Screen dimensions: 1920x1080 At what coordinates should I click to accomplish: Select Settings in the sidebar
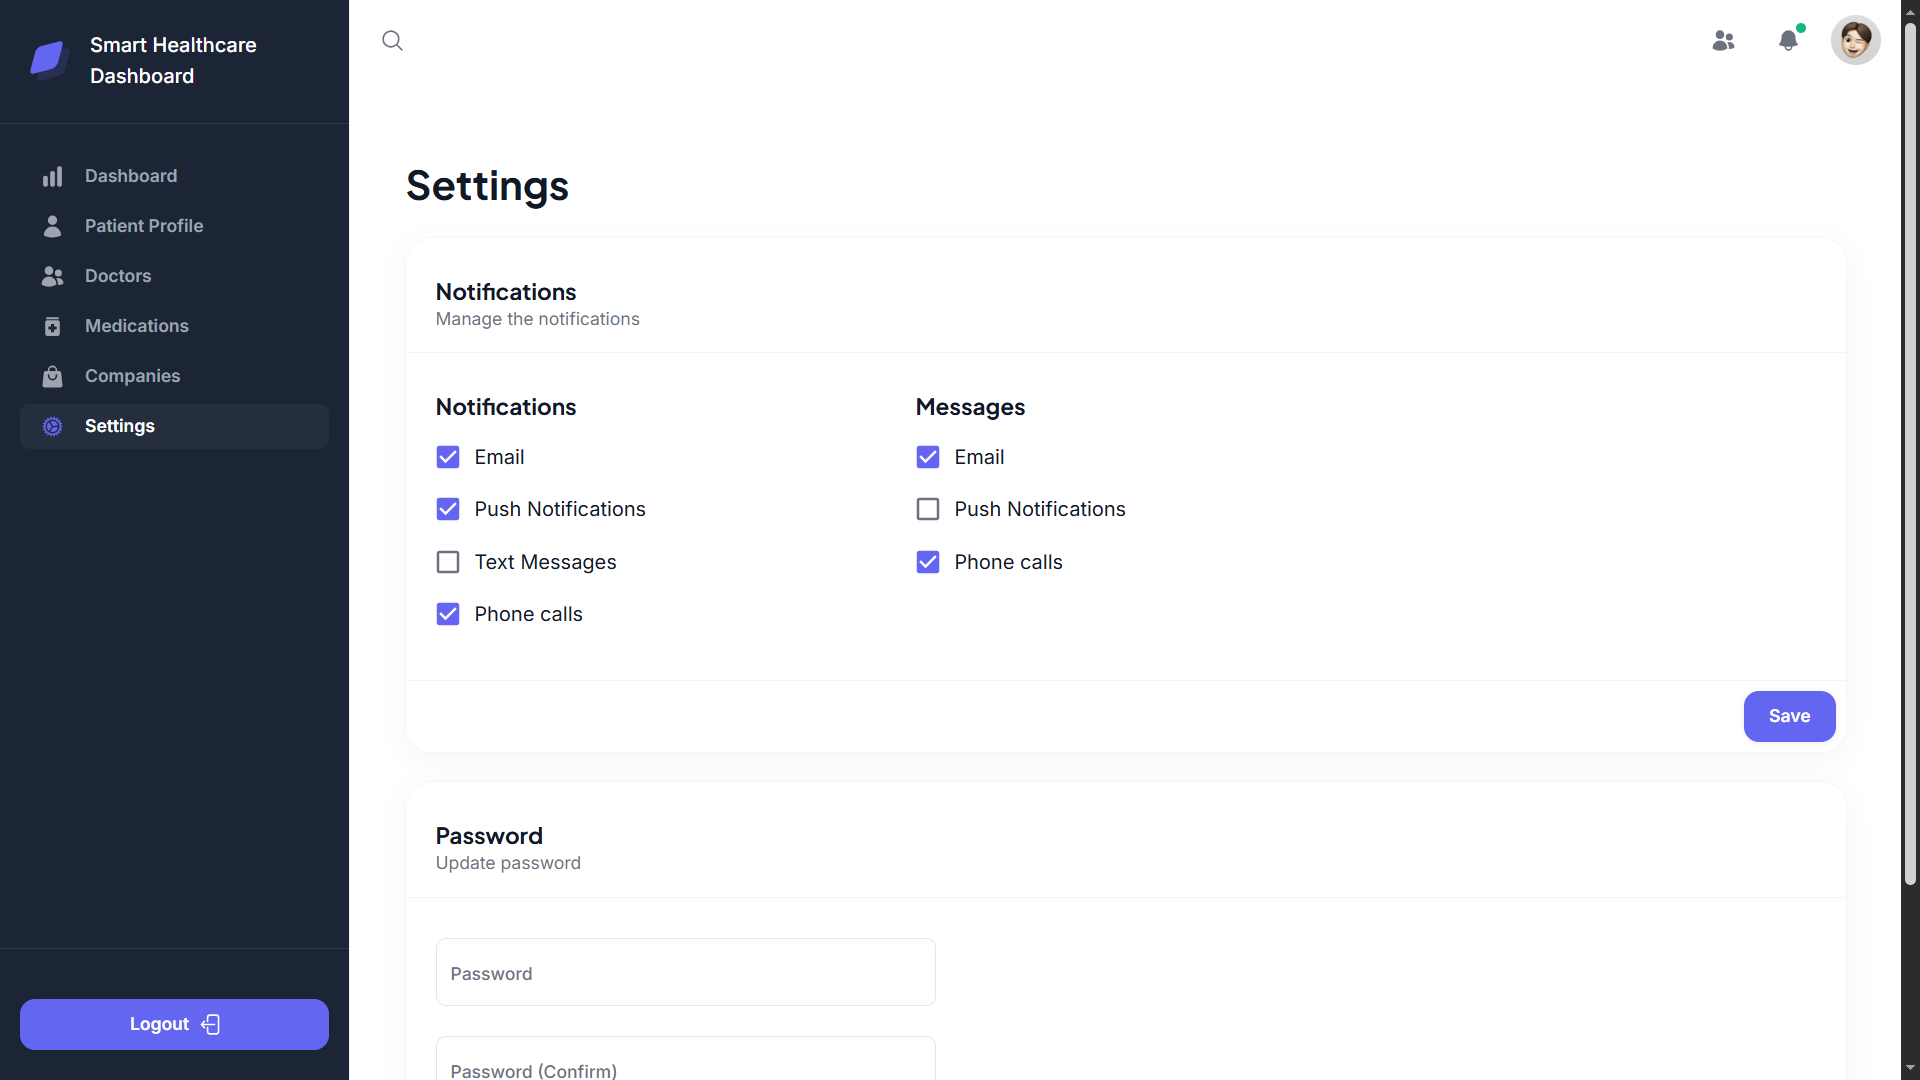point(174,426)
